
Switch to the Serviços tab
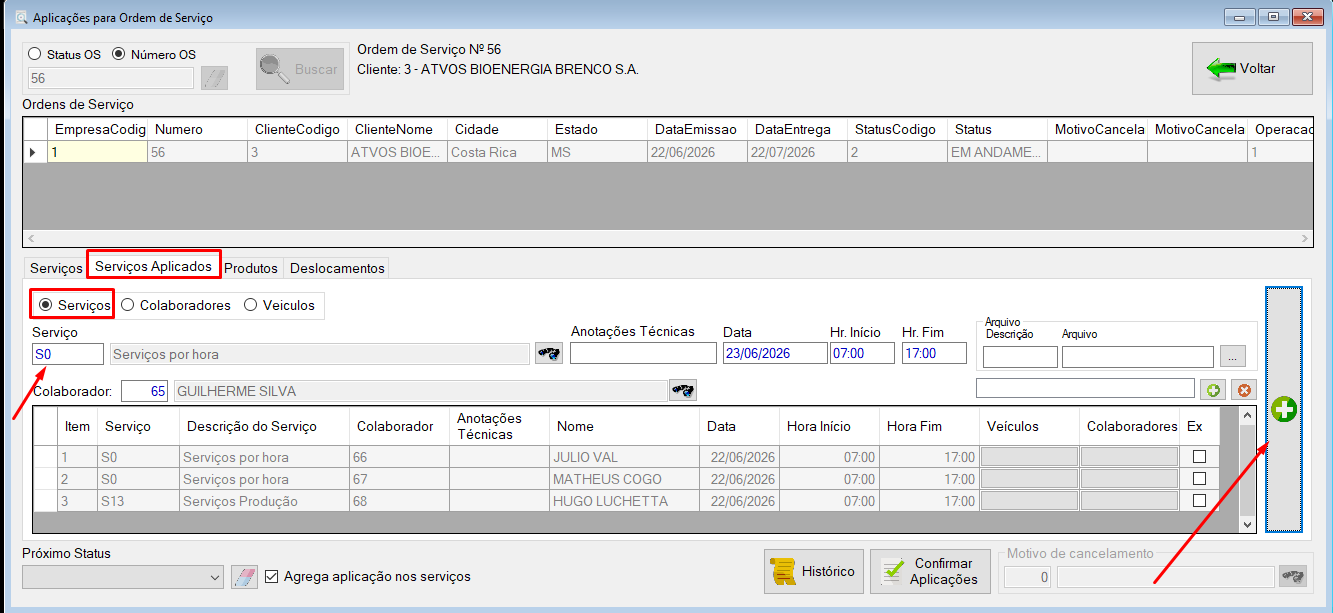pyautogui.click(x=56, y=268)
